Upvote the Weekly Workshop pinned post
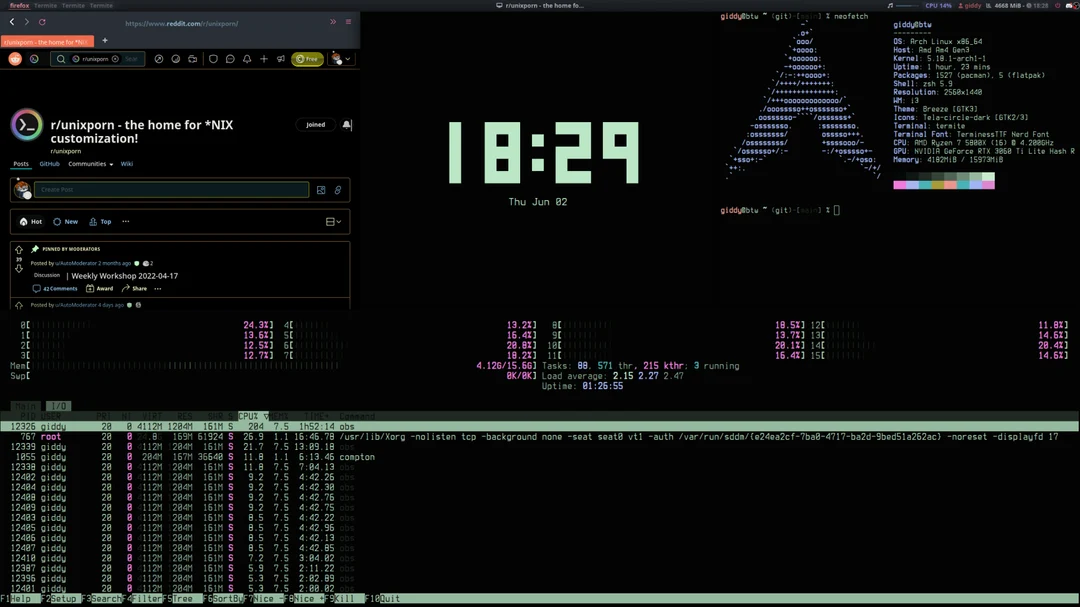The width and height of the screenshot is (1080, 607). tap(19, 249)
